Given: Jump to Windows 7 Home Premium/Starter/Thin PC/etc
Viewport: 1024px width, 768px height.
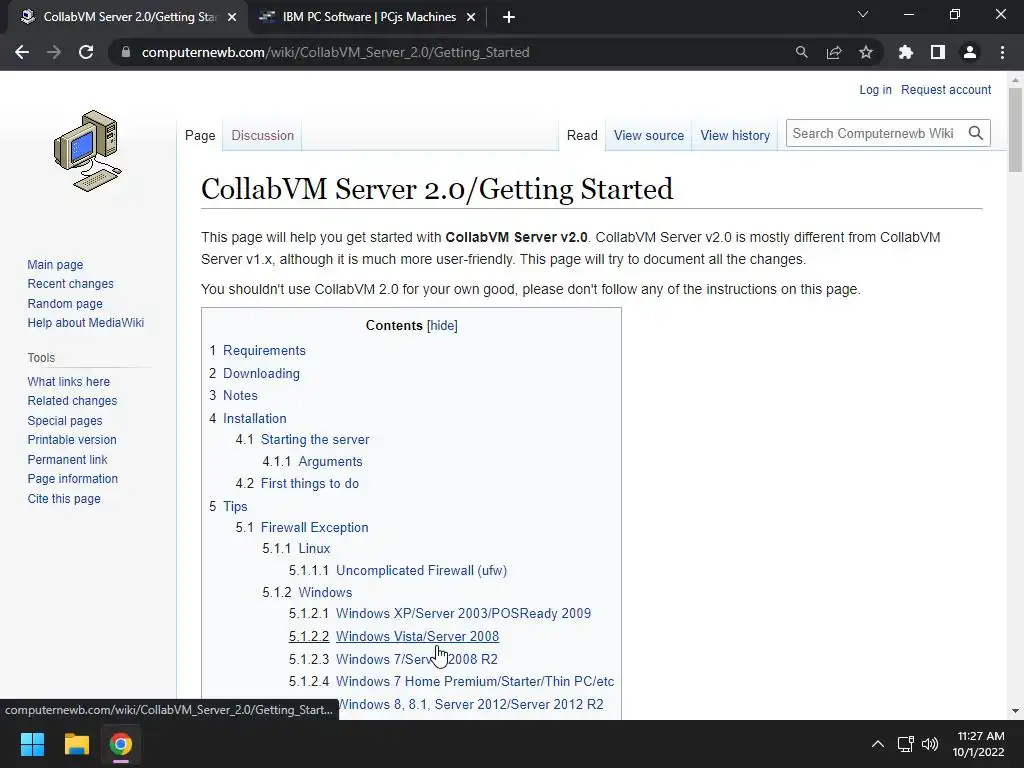Looking at the screenshot, I should click(452, 681).
